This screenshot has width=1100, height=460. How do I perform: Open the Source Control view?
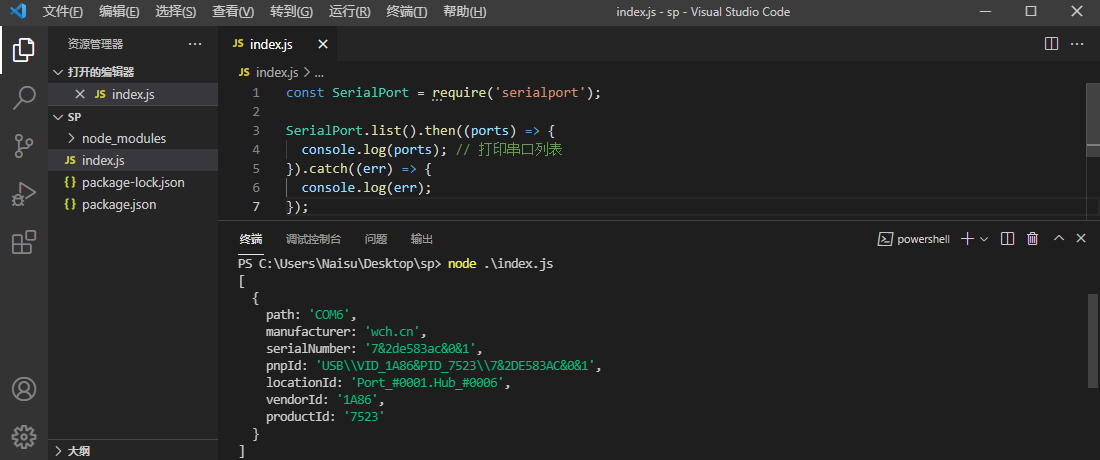(24, 147)
